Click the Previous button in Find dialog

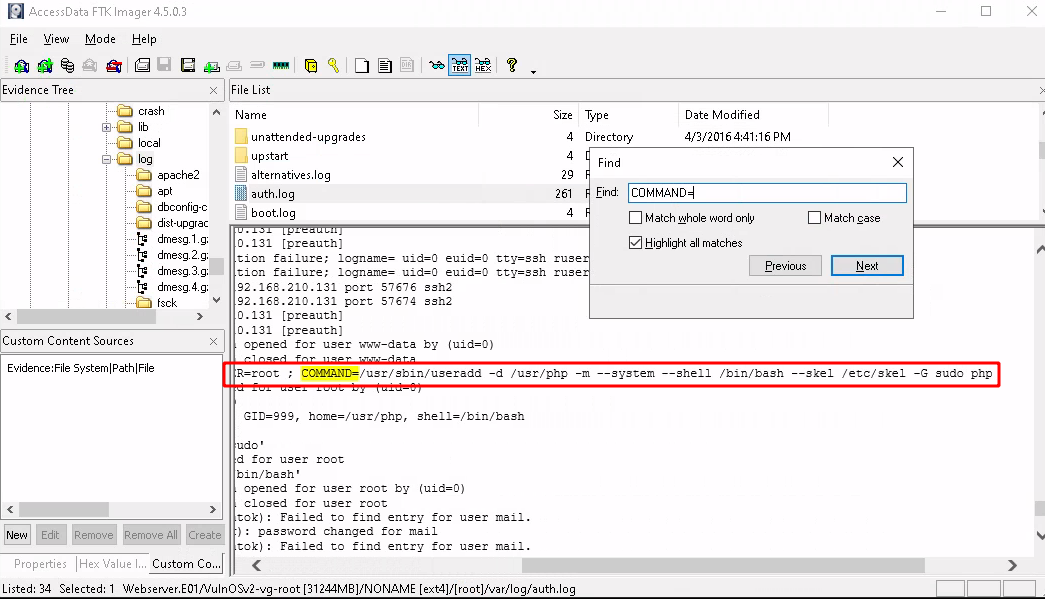point(785,266)
